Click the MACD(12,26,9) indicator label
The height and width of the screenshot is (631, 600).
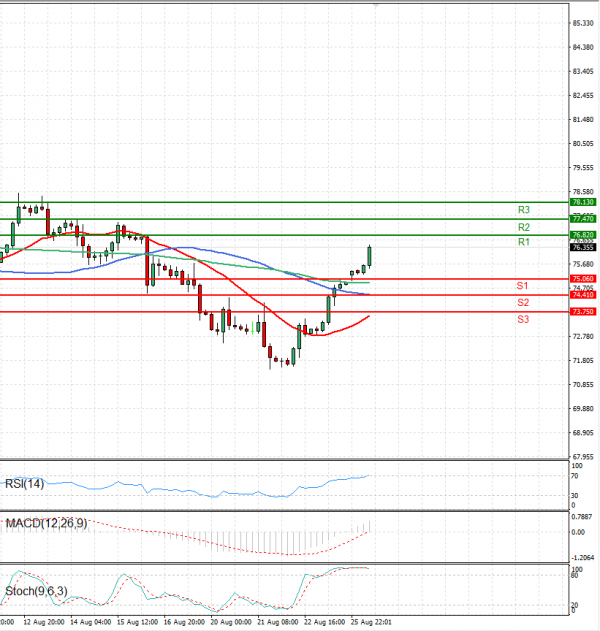(x=46, y=523)
